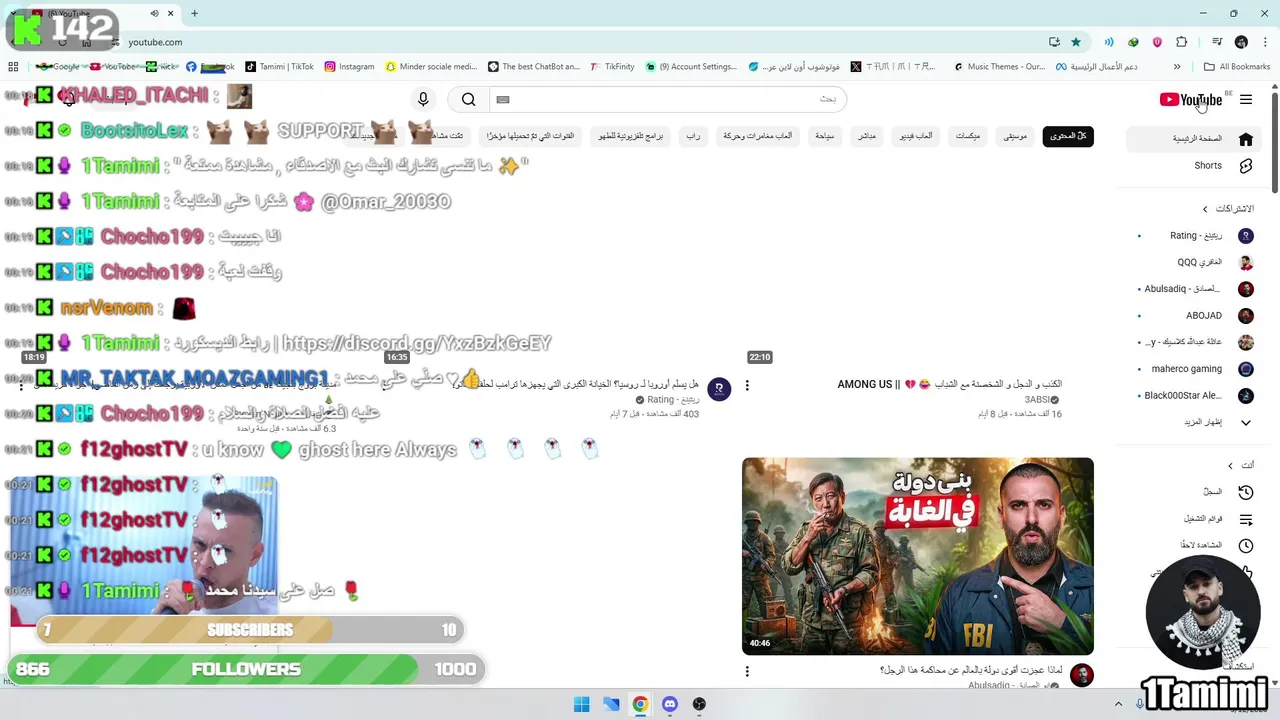Open the on-screen keyboard icon in search box
Image resolution: width=1280 pixels, height=720 pixels.
pos(503,100)
